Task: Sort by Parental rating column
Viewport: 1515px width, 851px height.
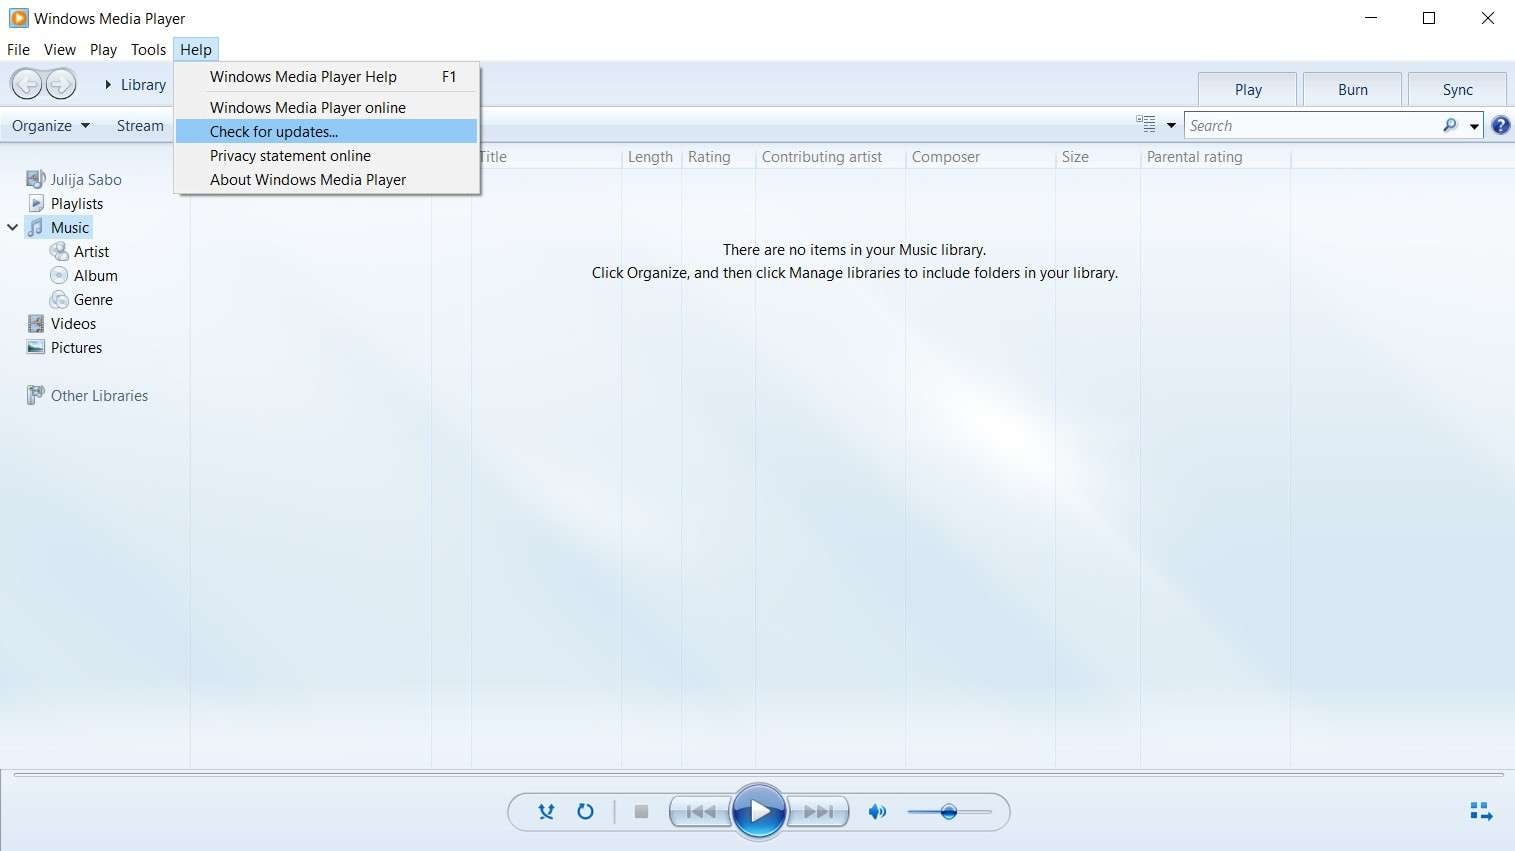Action: pyautogui.click(x=1195, y=157)
